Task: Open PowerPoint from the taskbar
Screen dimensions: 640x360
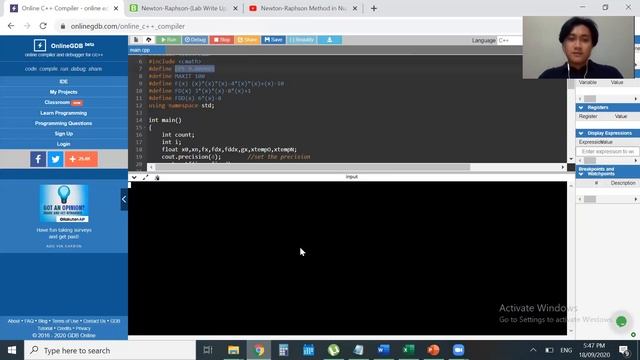Action: [x=433, y=350]
